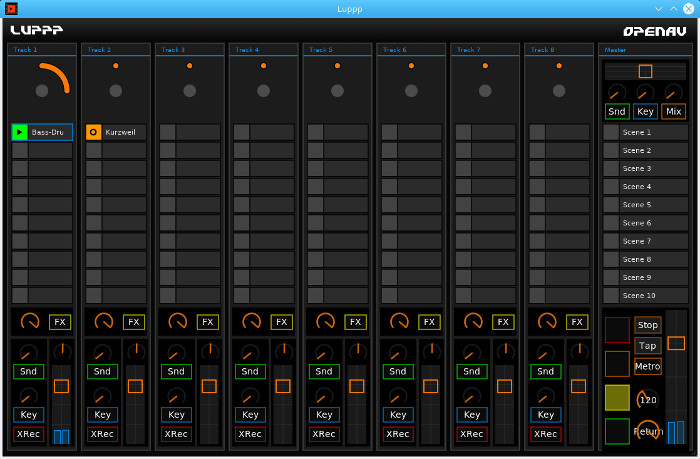Toggle Track 8 Key button
The image size is (700, 459).
(x=546, y=415)
